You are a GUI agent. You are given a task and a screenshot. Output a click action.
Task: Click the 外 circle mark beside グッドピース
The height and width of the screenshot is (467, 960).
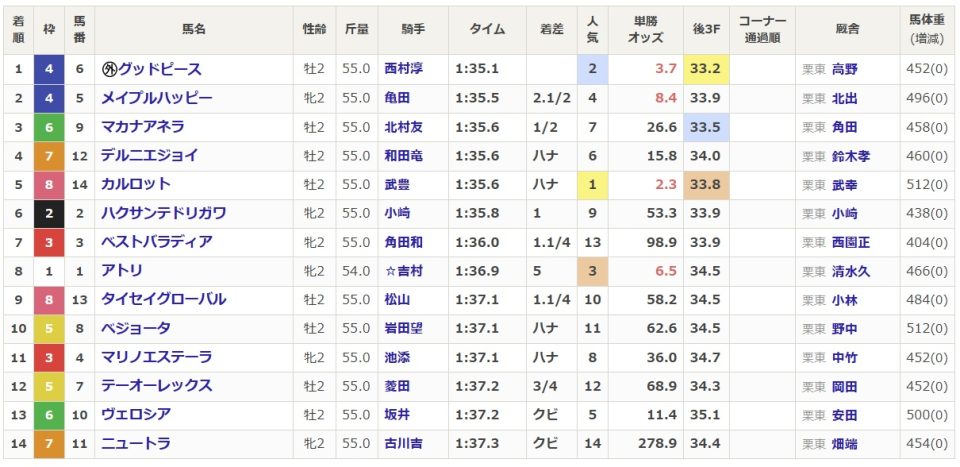(x=109, y=70)
